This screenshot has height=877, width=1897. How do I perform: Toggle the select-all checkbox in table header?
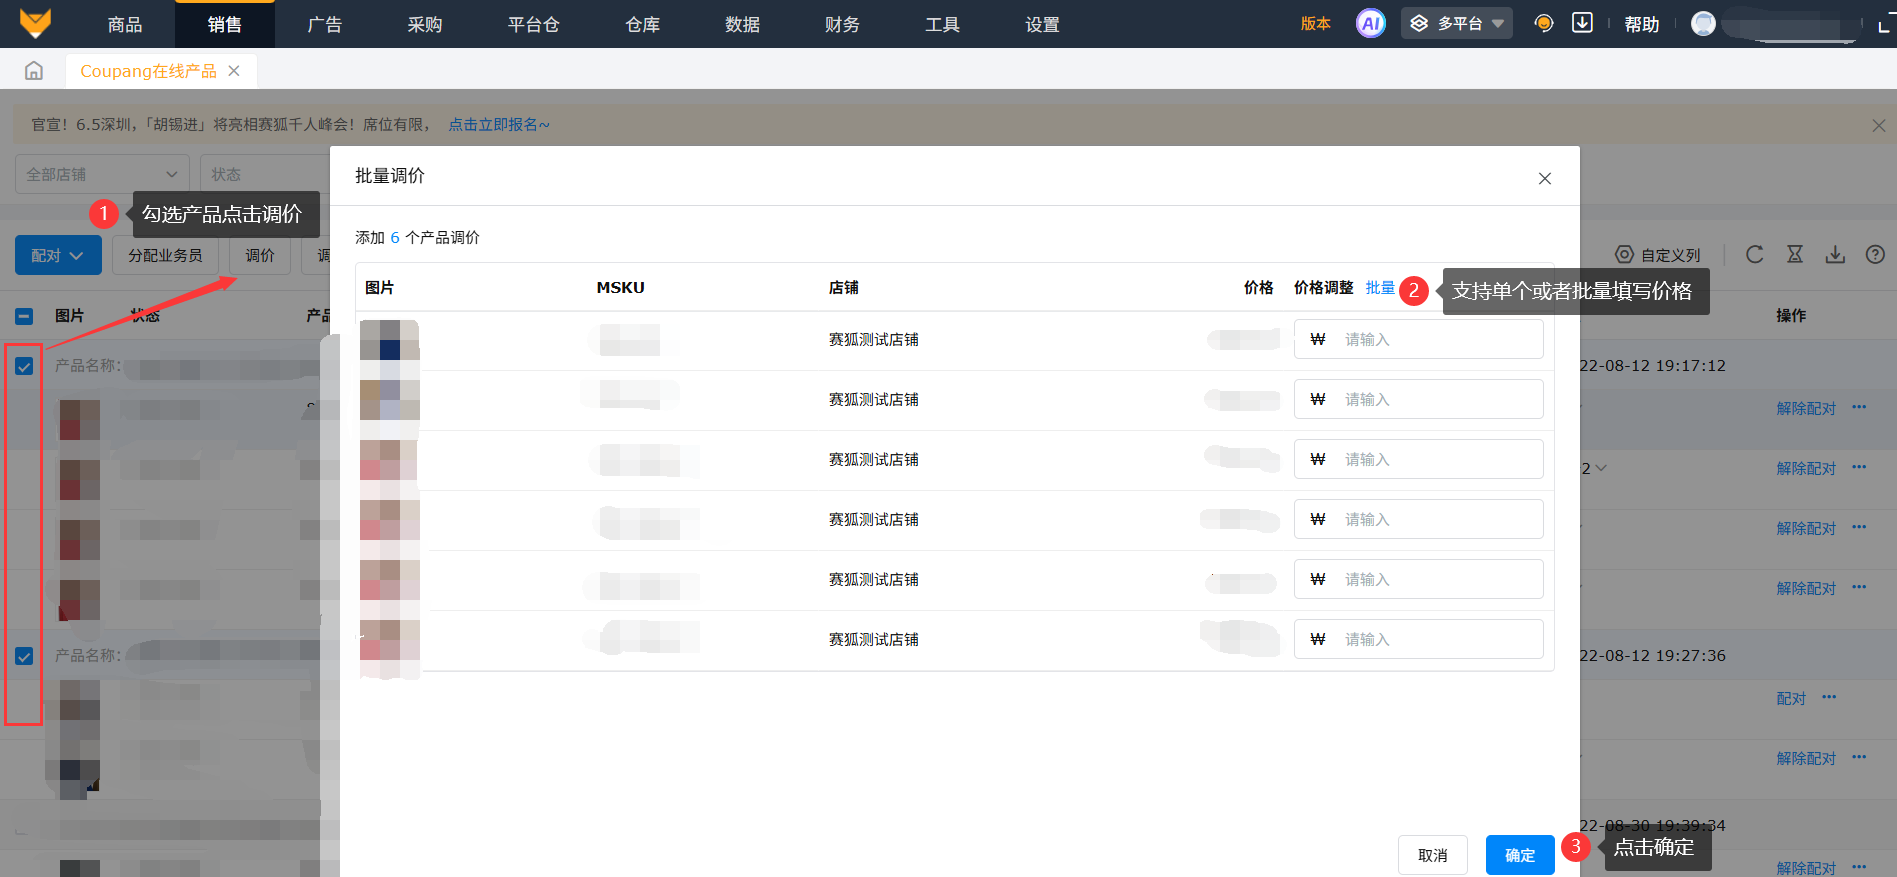pyautogui.click(x=24, y=316)
